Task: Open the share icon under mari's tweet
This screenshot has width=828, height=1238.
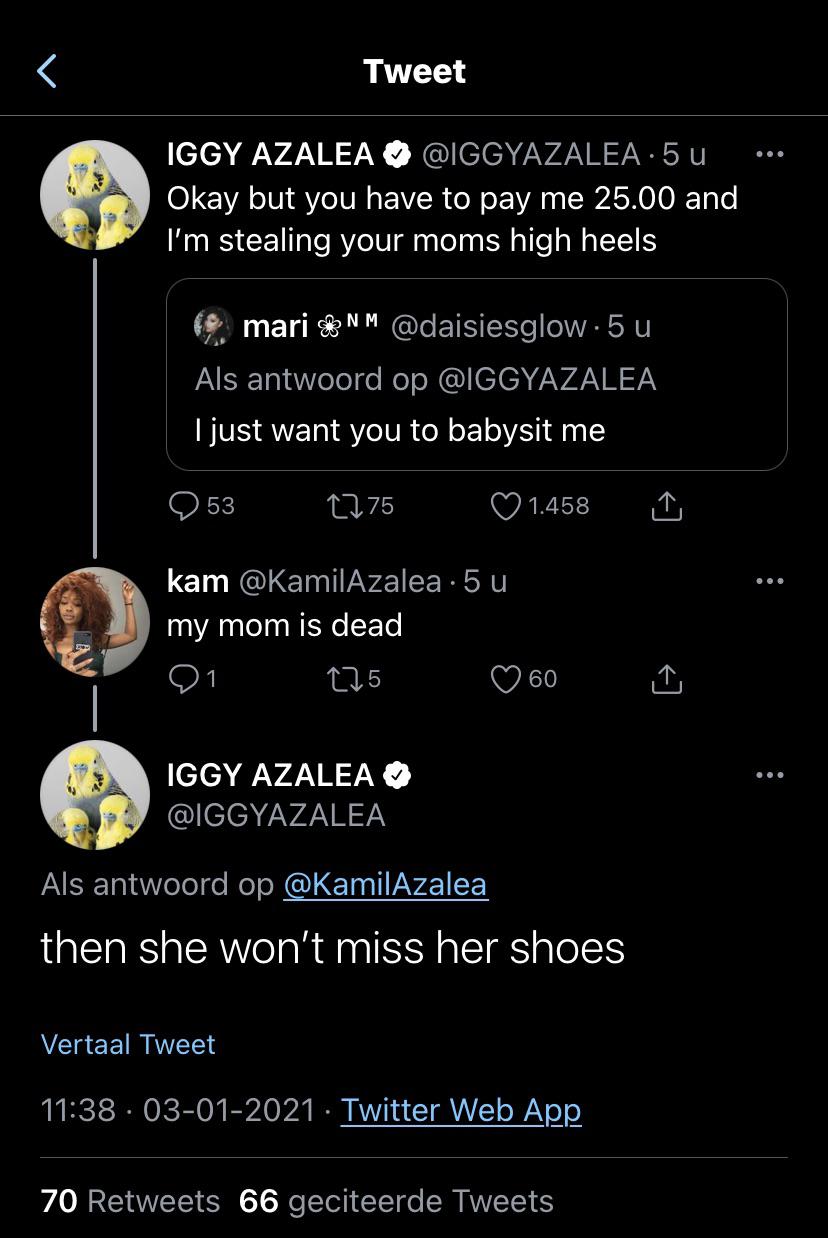Action: click(667, 506)
